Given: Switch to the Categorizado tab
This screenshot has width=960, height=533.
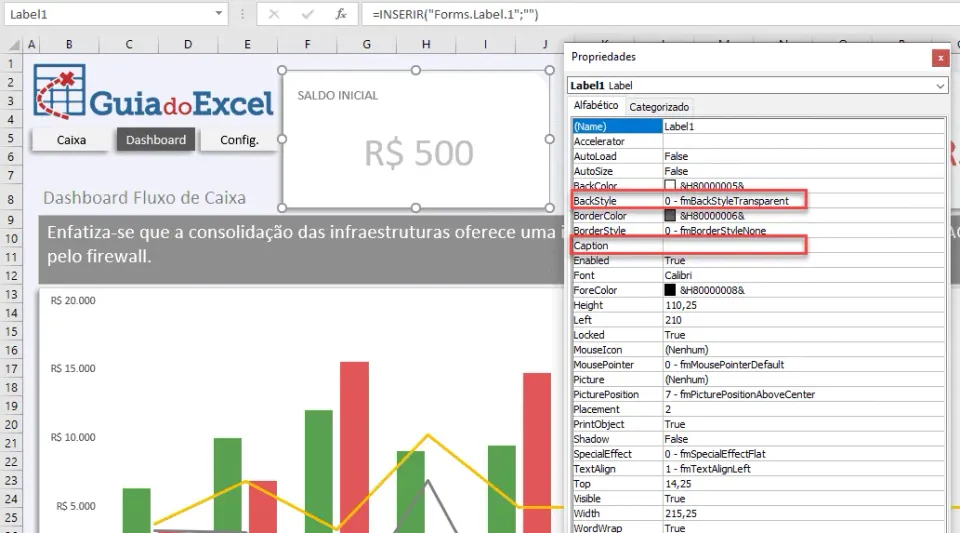Looking at the screenshot, I should (x=659, y=107).
